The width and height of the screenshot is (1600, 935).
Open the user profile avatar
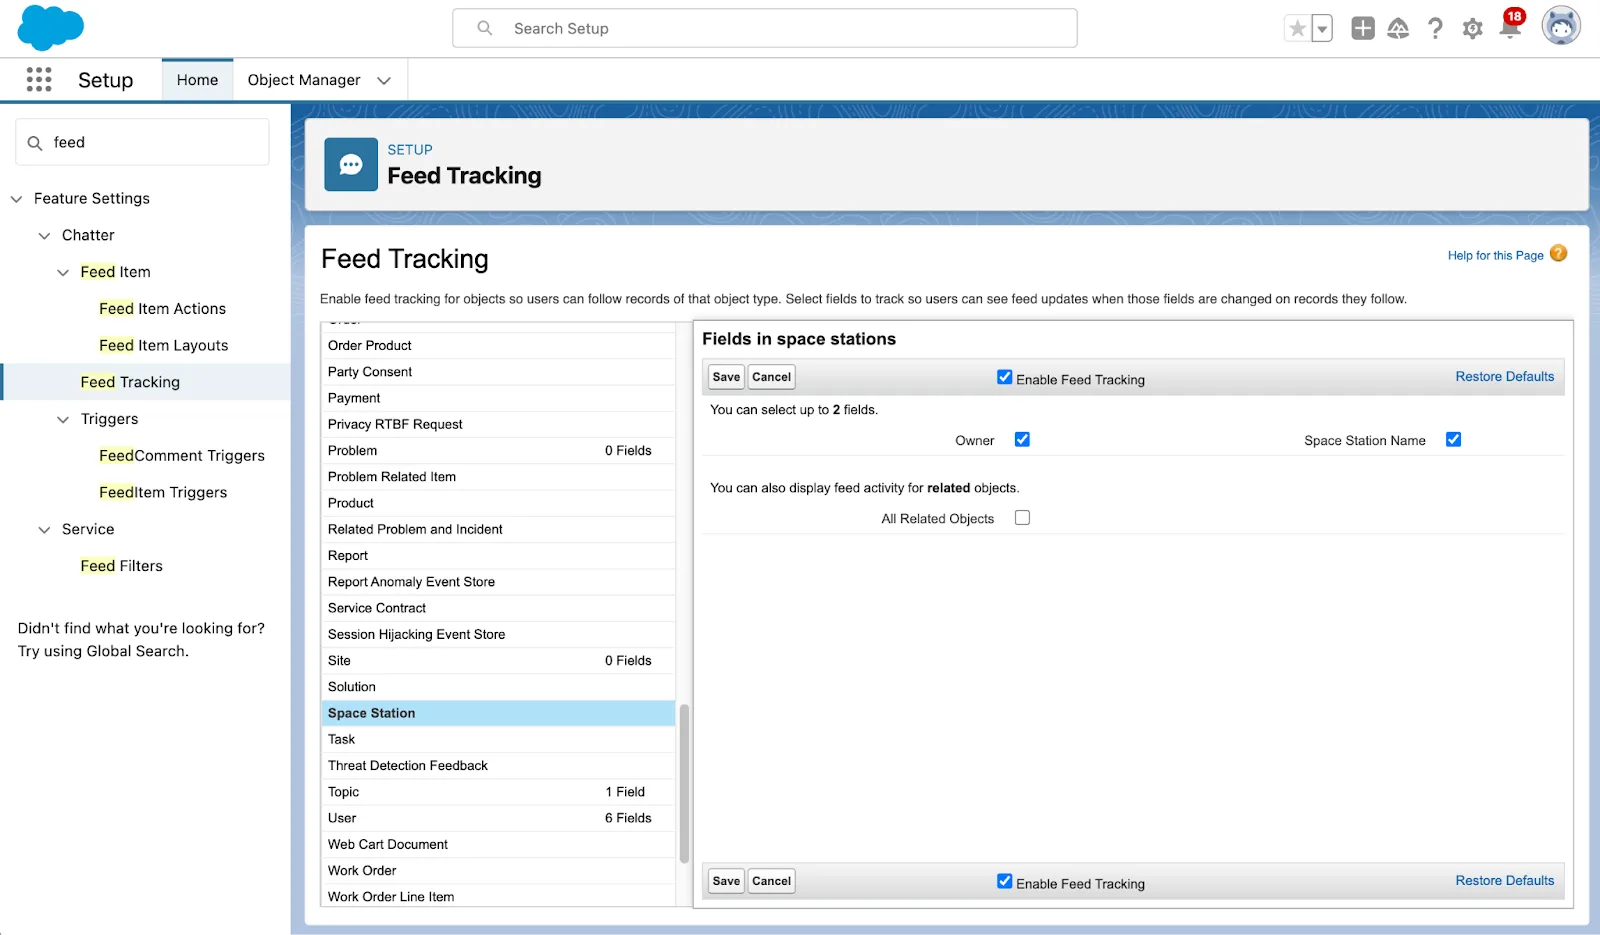[x=1561, y=27]
